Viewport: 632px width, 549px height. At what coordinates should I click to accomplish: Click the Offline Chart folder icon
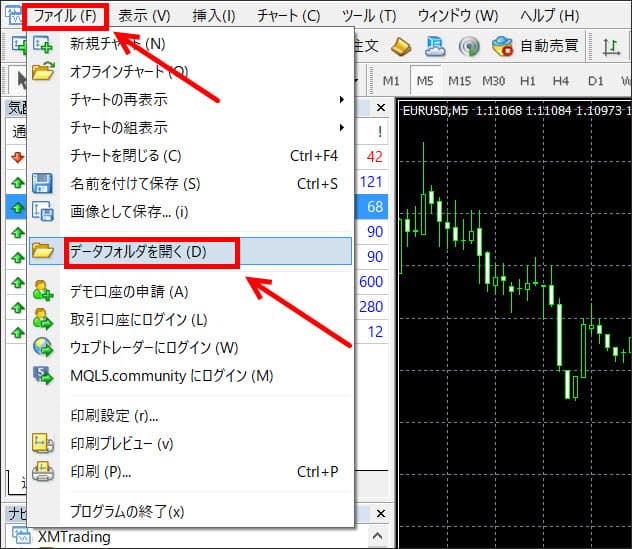43,72
